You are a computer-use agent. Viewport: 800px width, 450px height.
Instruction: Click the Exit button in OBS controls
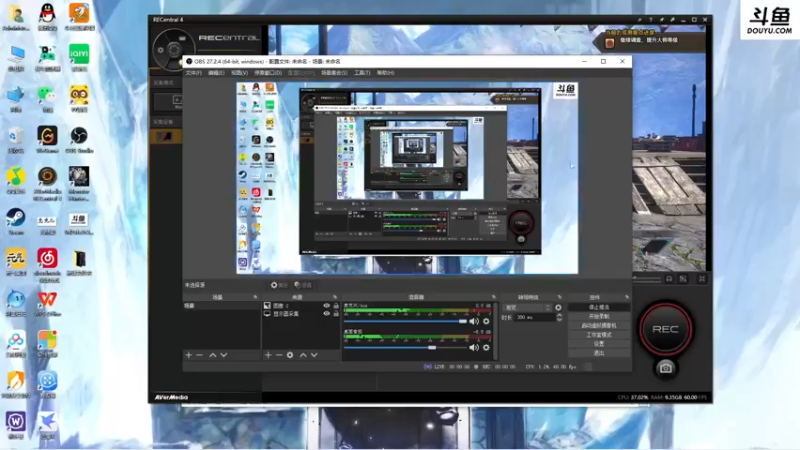599,353
